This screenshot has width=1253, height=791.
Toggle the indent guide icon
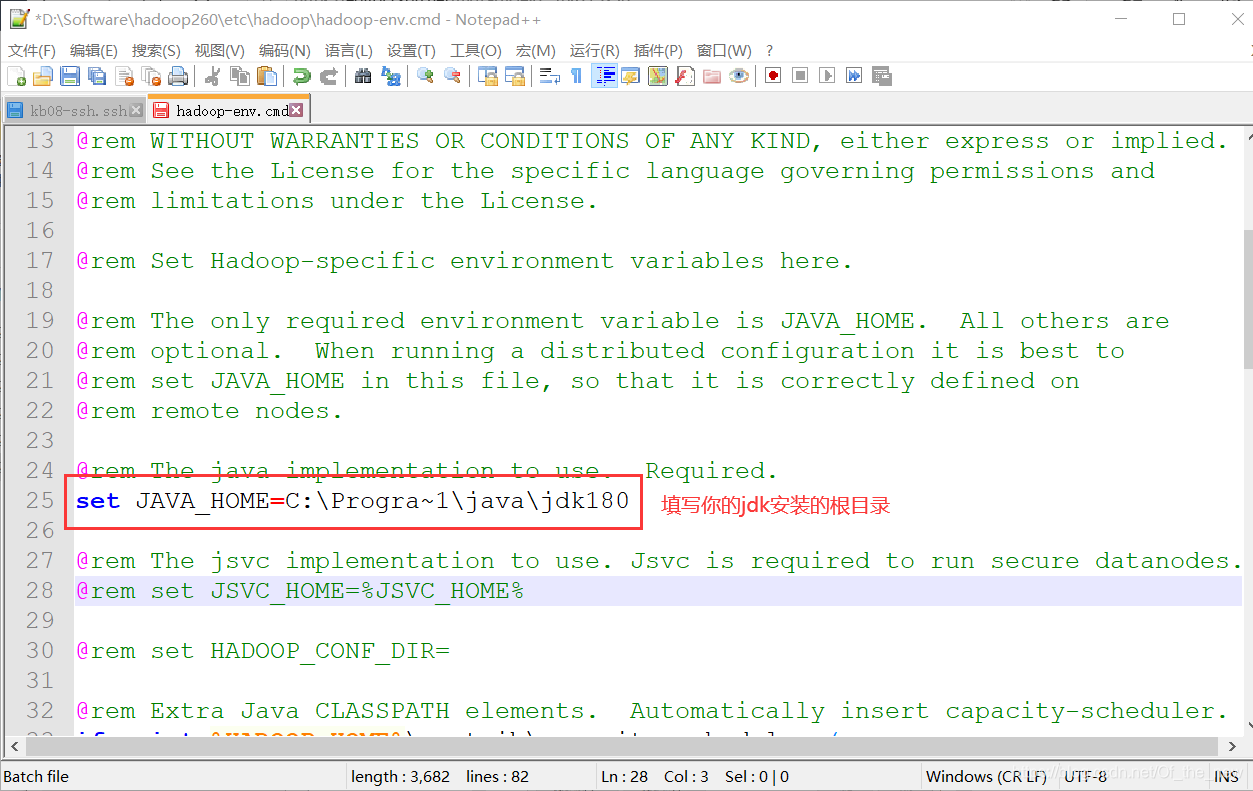604,76
